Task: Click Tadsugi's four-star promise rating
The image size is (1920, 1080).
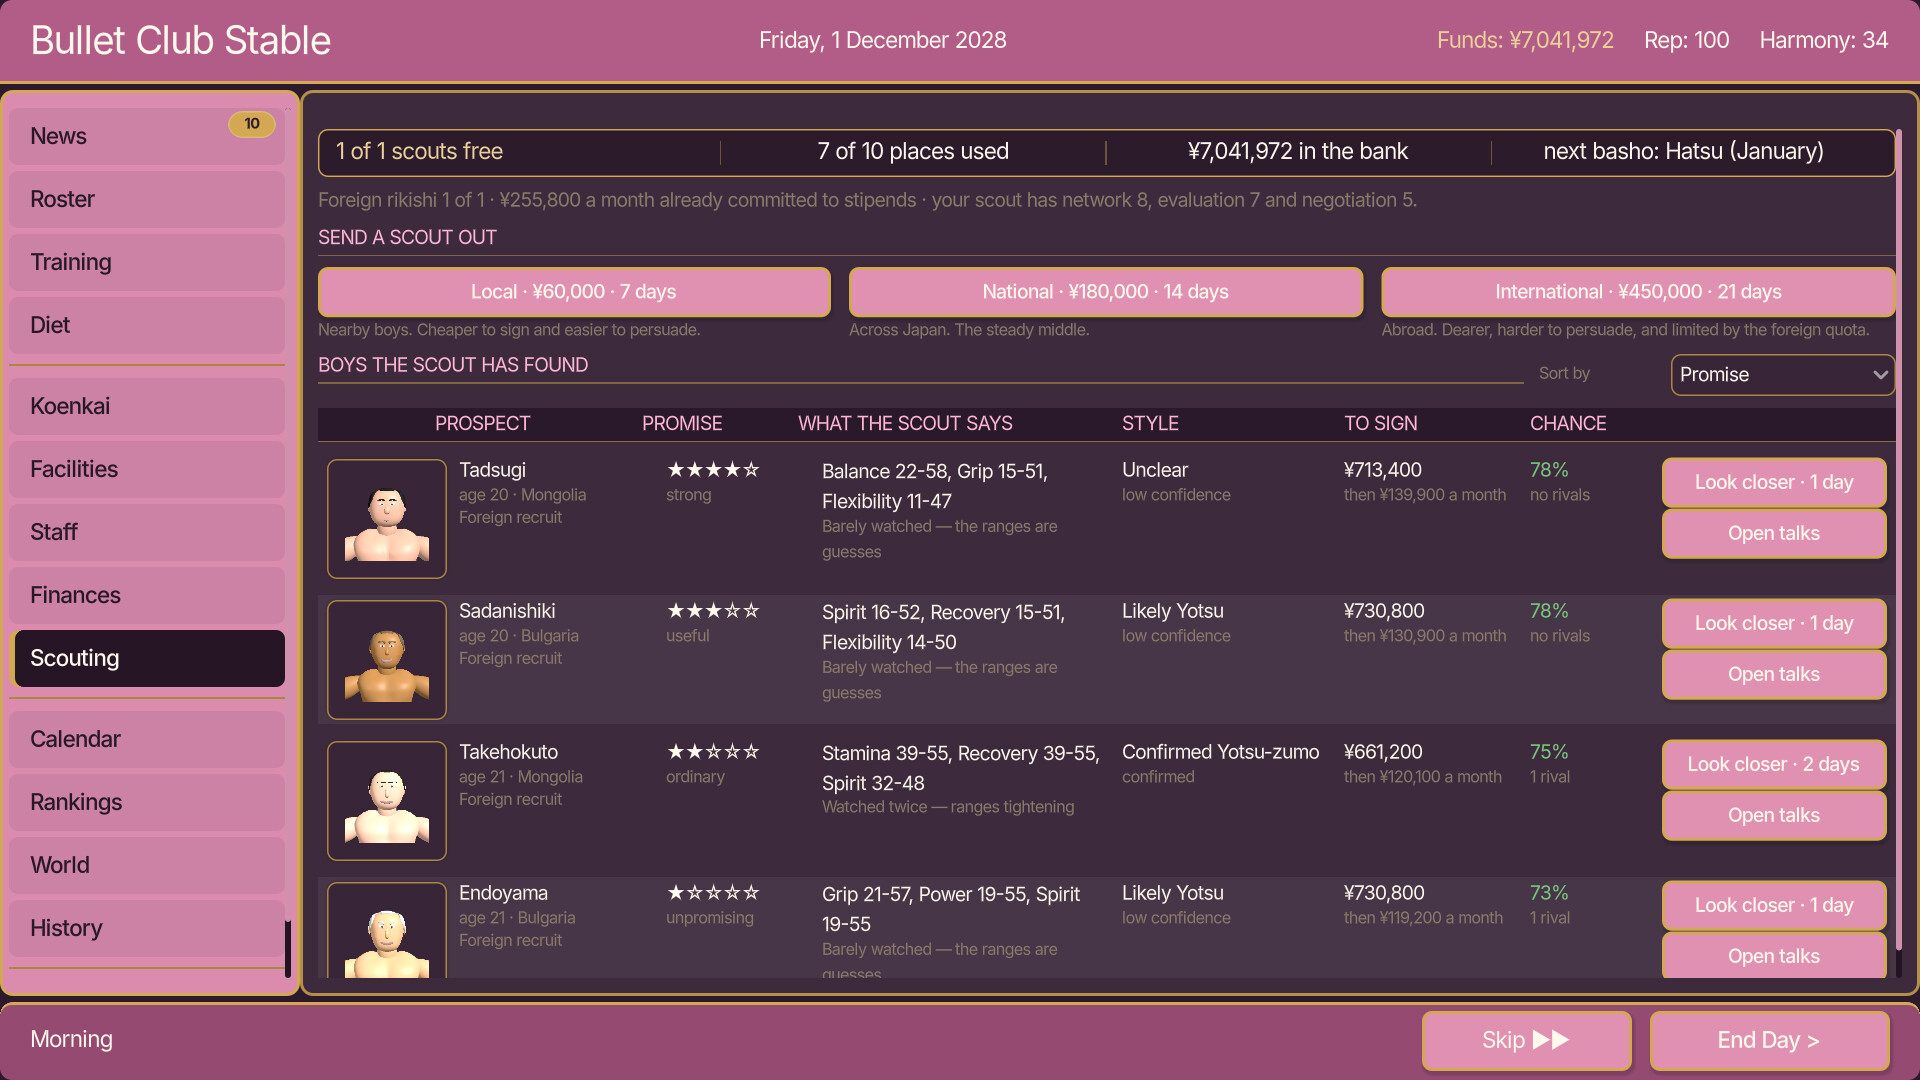Action: 713,470
